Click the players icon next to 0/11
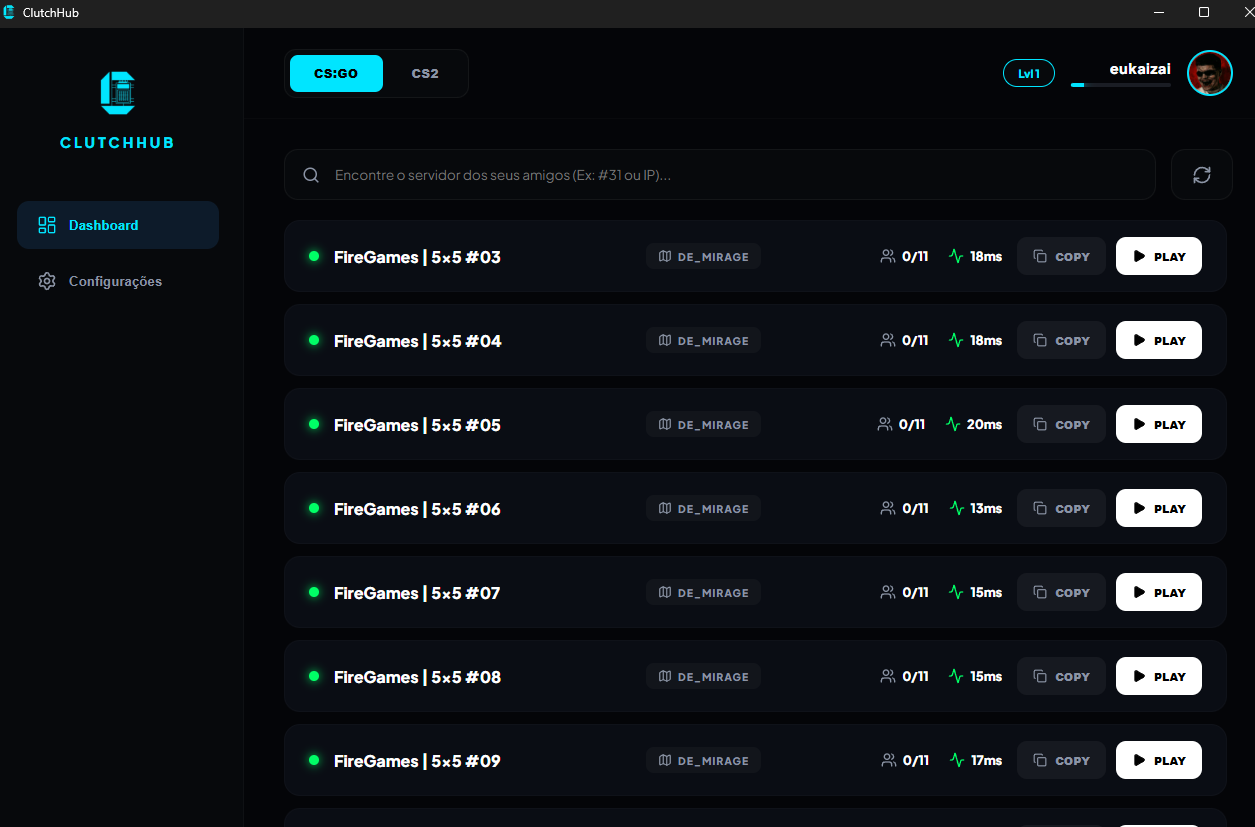The width and height of the screenshot is (1255, 827). click(887, 256)
